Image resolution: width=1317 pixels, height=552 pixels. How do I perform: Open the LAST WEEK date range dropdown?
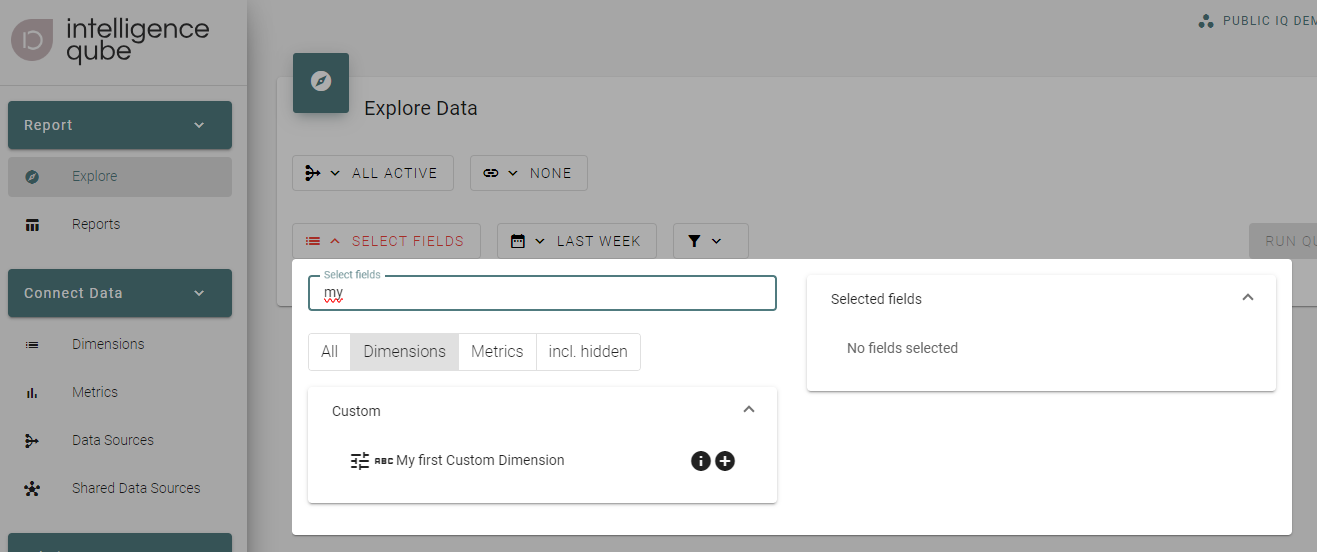(x=576, y=241)
